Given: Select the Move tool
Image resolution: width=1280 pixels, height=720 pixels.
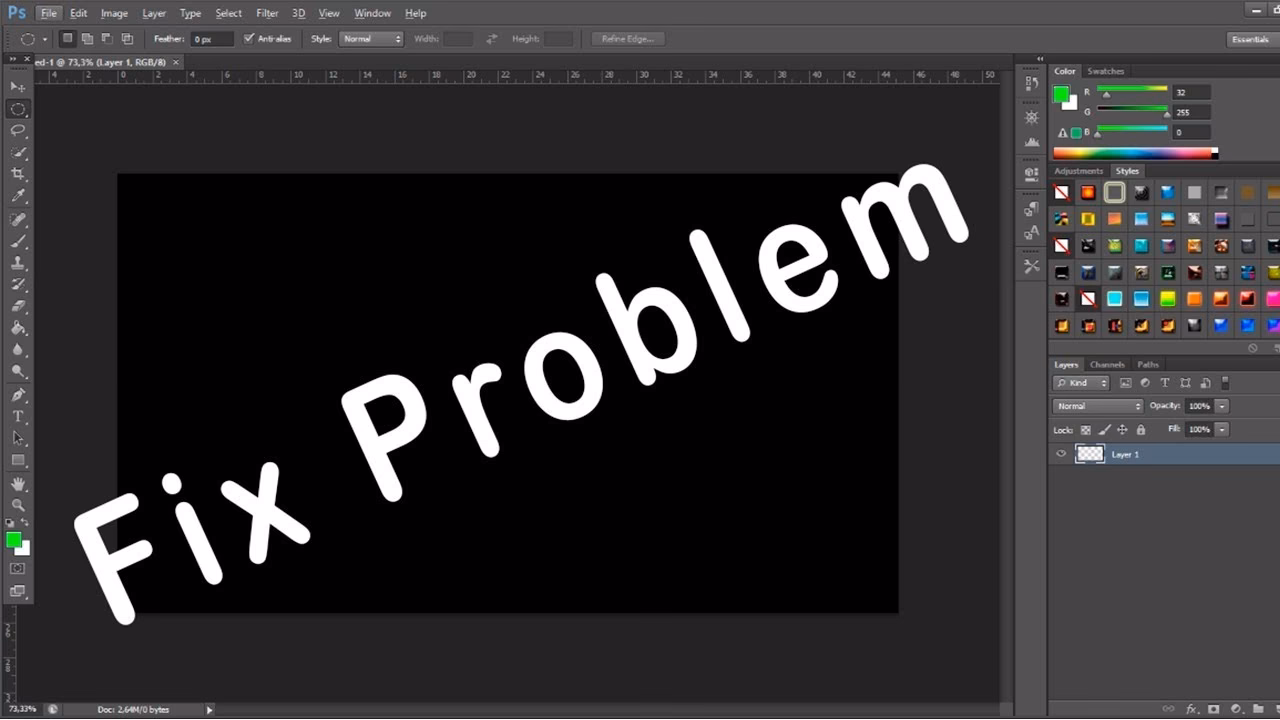Looking at the screenshot, I should (x=18, y=87).
